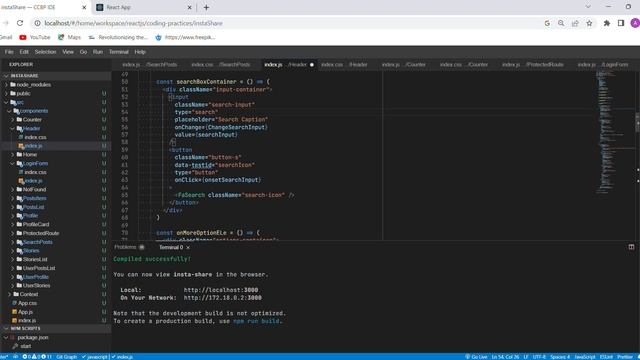Open the browser zoom magnifier icon
This screenshot has width=640, height=360.
[x=561, y=23]
